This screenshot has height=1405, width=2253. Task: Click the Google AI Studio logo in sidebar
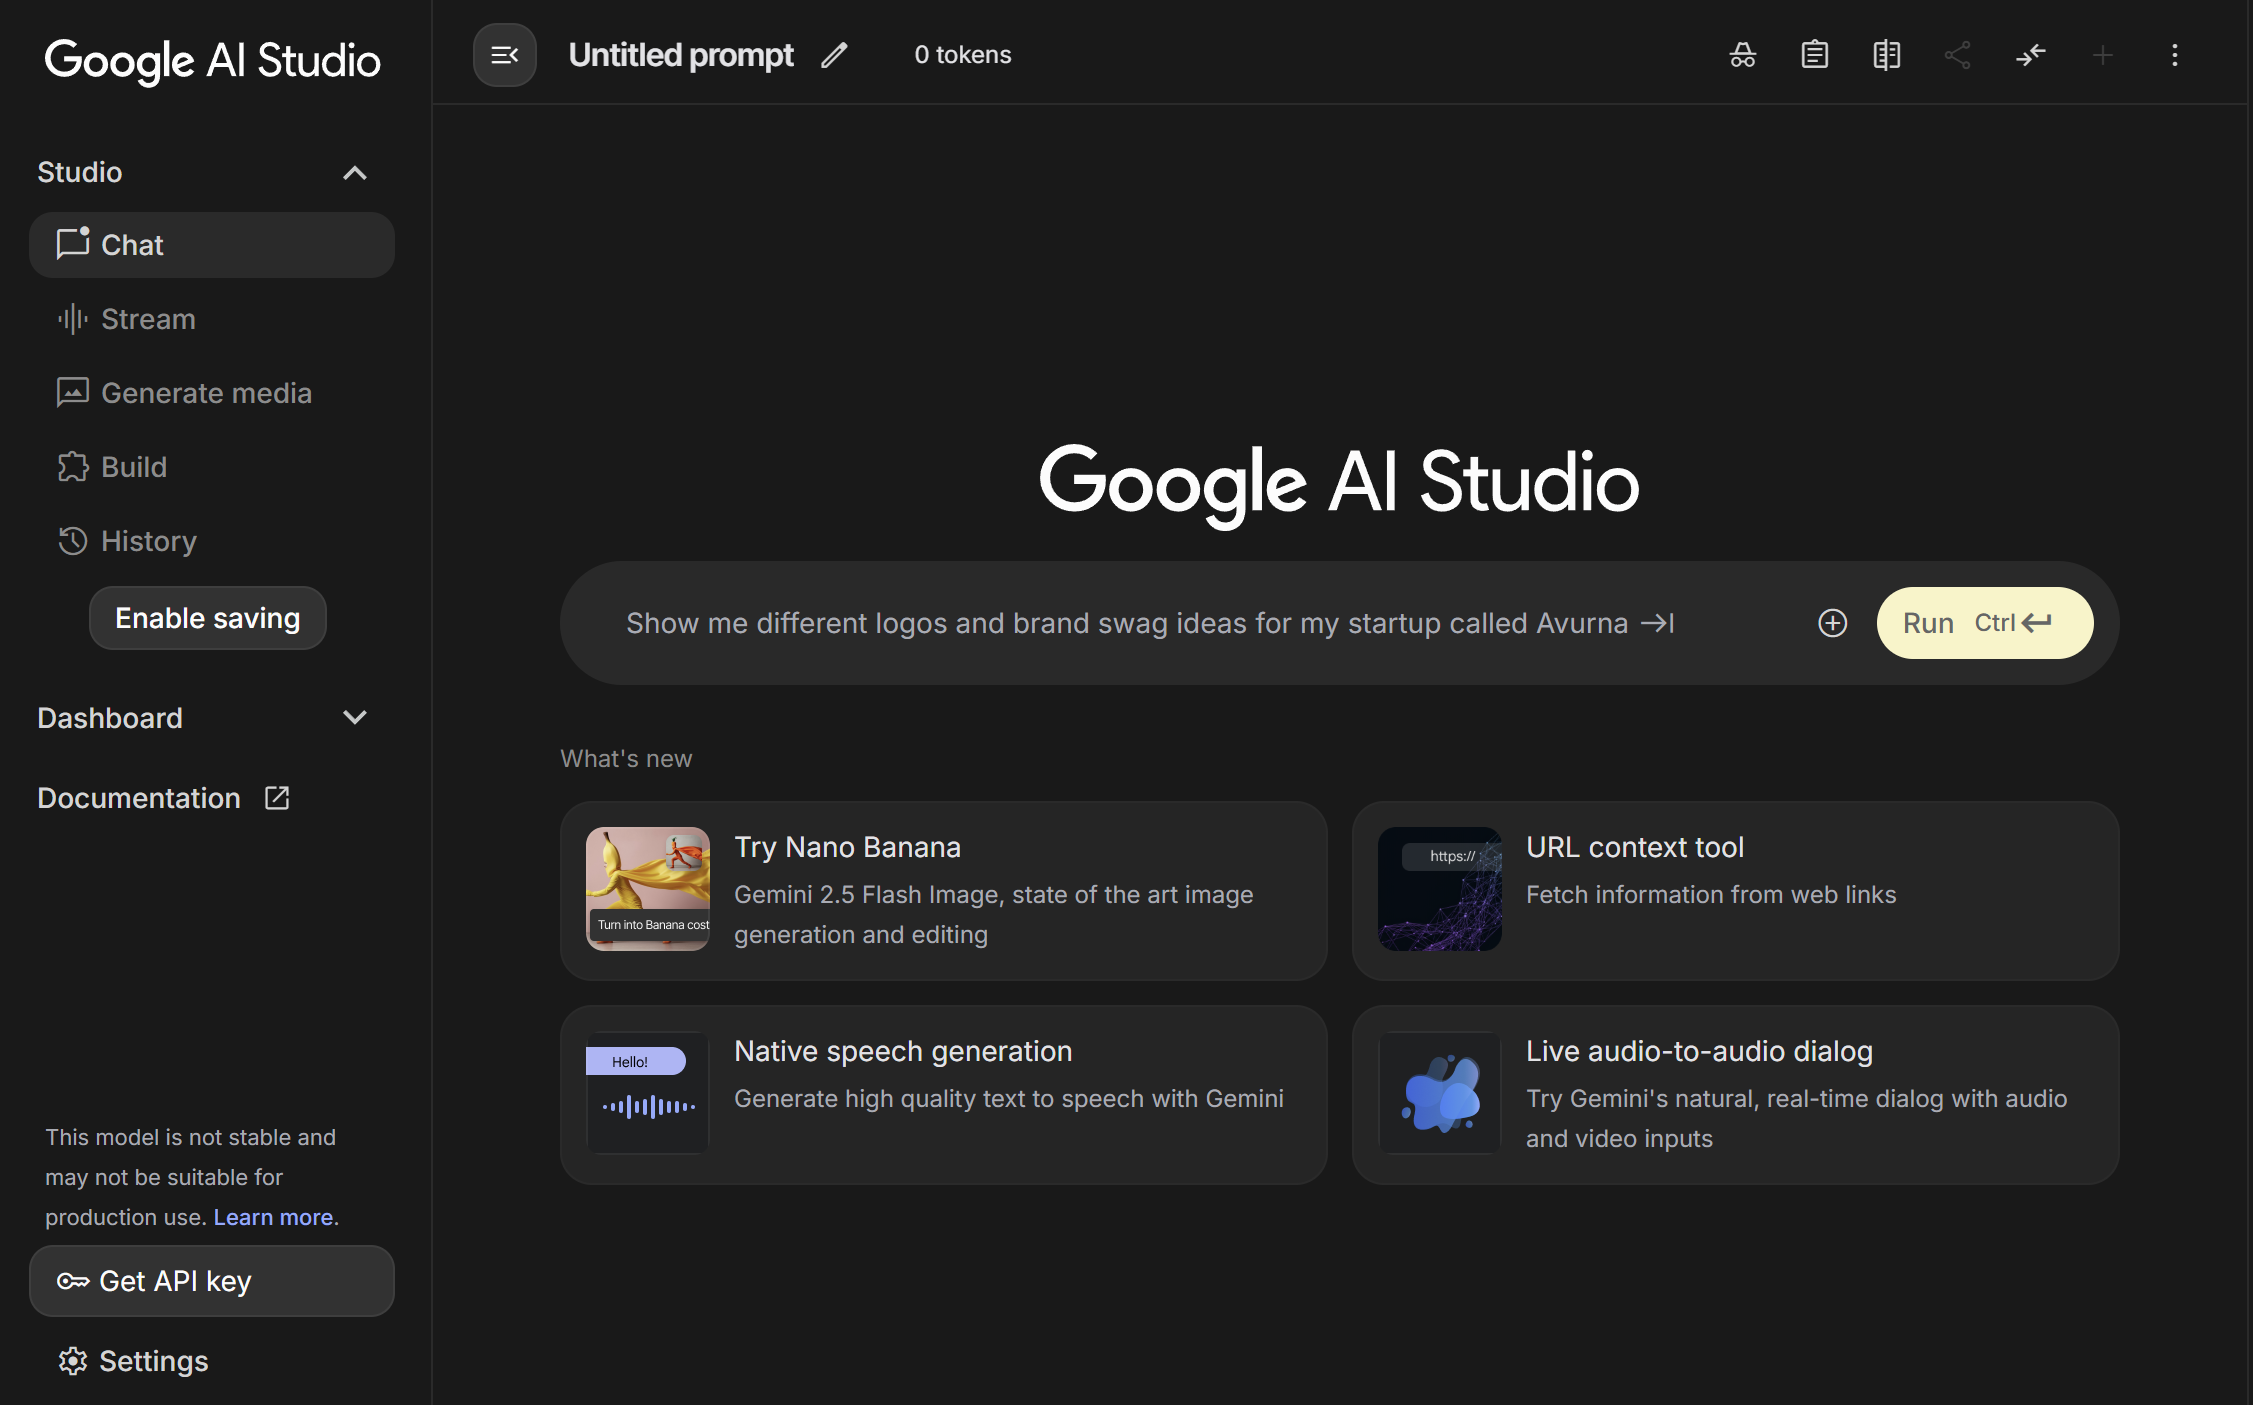[213, 61]
